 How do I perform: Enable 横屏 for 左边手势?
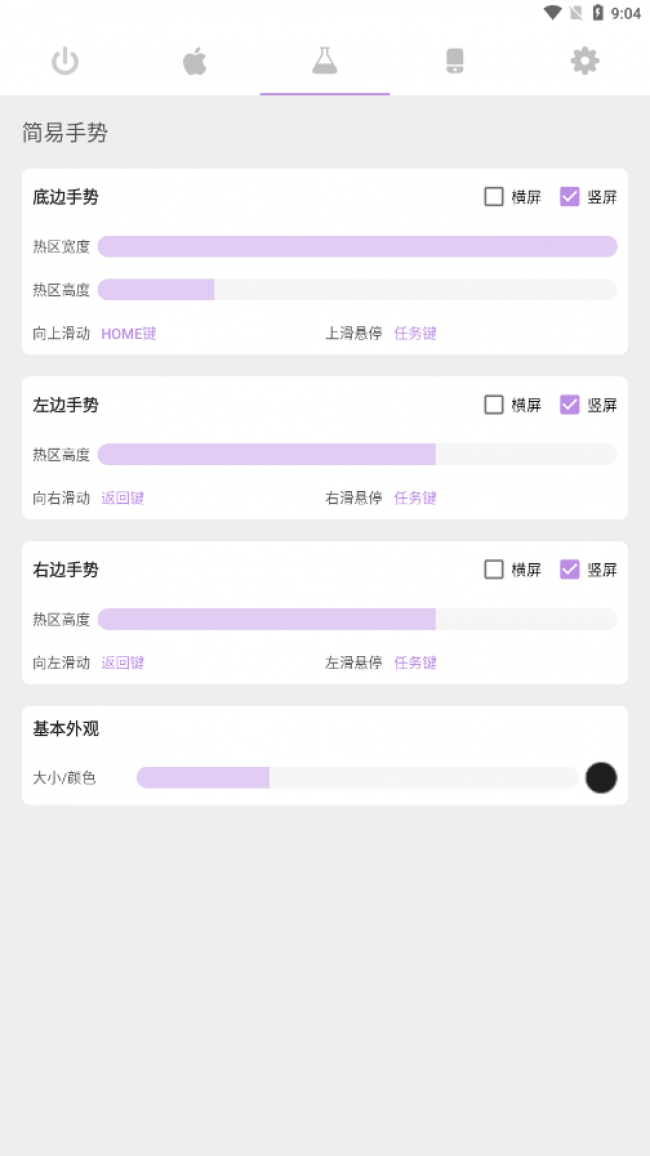[x=494, y=405]
